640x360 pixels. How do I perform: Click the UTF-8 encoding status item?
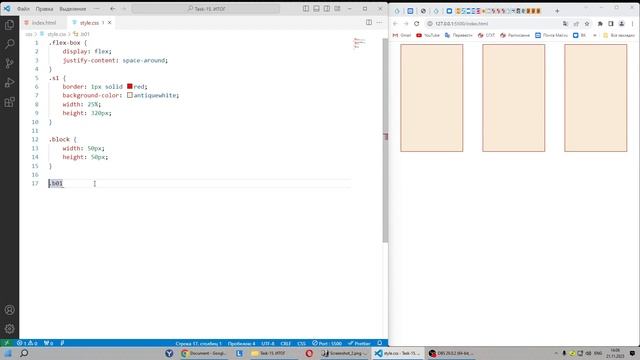pos(268,344)
